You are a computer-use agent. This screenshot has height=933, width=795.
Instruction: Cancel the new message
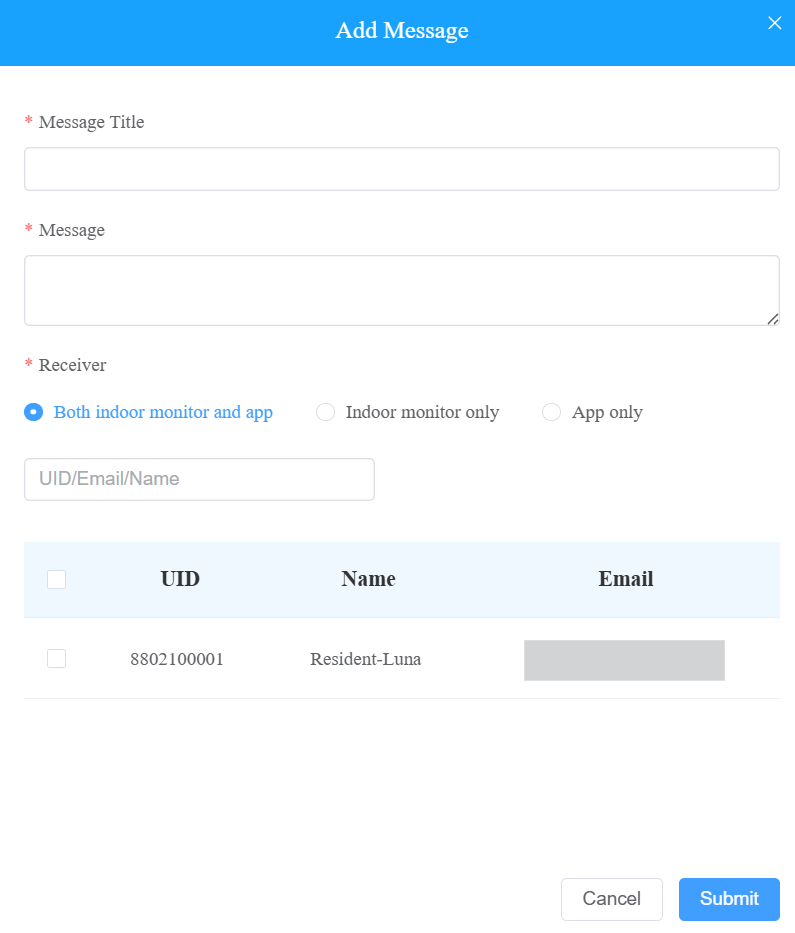click(x=612, y=898)
